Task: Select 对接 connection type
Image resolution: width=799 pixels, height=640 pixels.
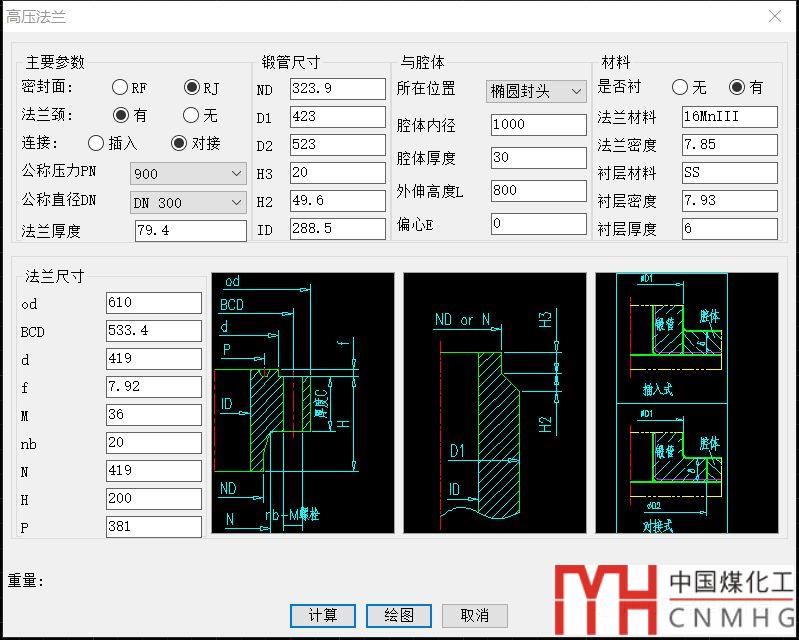Action: [180, 143]
